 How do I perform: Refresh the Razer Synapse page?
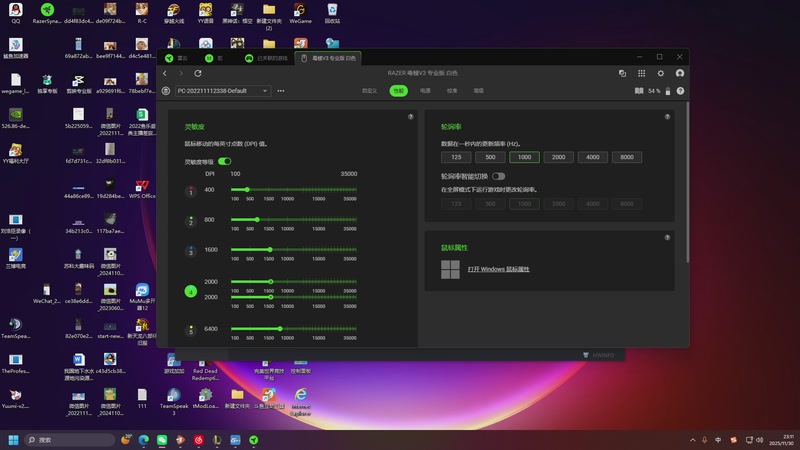[198, 73]
